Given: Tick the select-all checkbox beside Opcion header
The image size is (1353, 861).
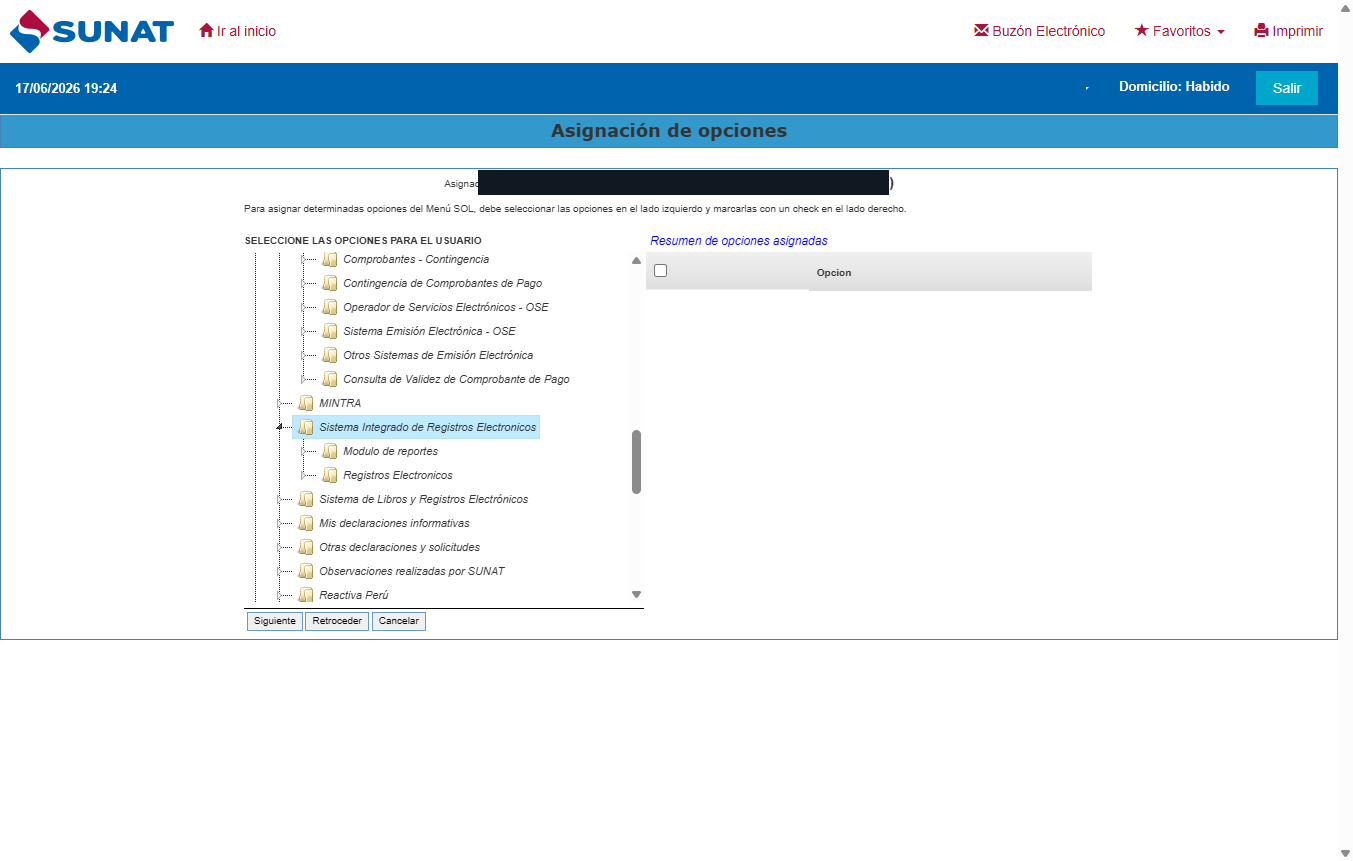Looking at the screenshot, I should 660,271.
